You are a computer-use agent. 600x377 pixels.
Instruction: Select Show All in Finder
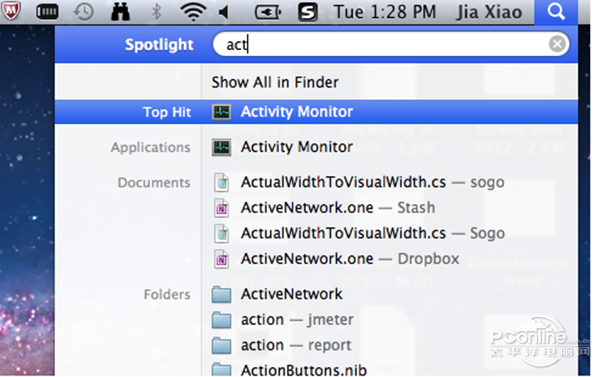[275, 82]
